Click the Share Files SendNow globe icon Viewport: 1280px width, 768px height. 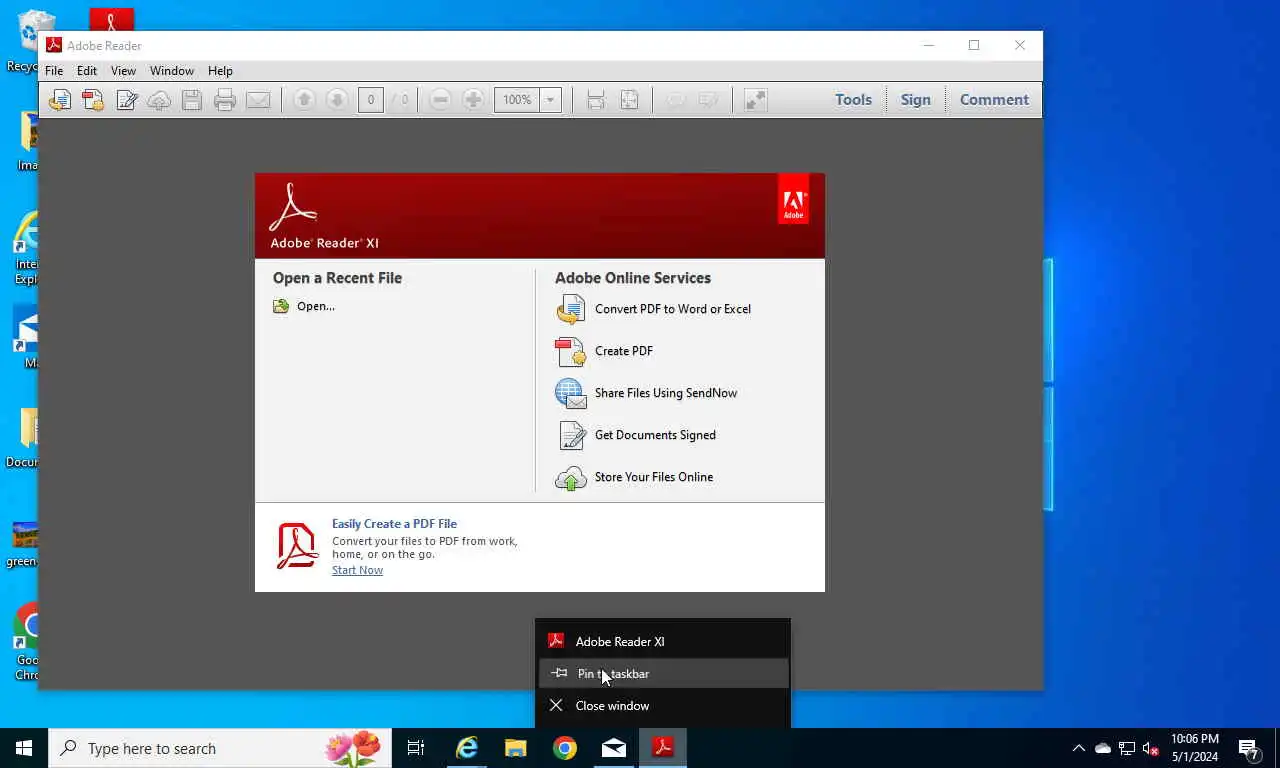571,394
